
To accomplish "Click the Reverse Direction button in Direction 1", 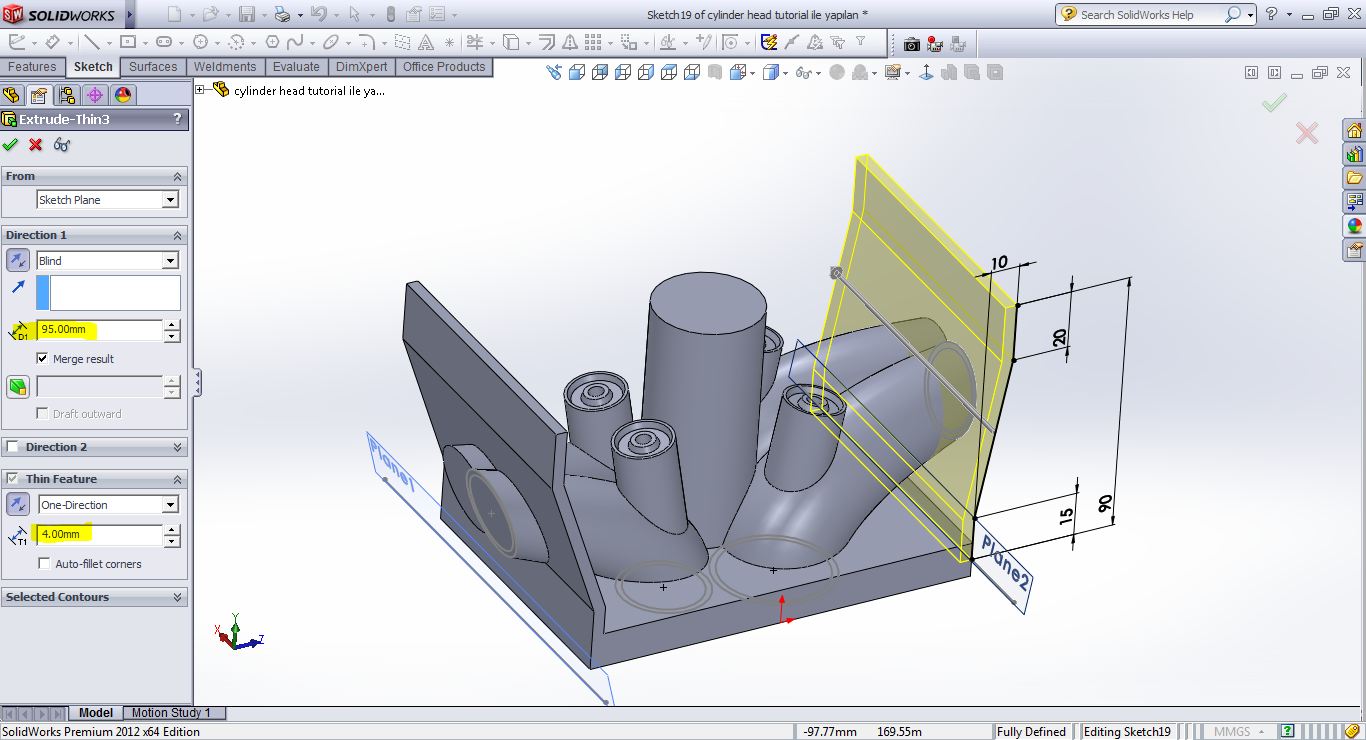I will [x=18, y=260].
